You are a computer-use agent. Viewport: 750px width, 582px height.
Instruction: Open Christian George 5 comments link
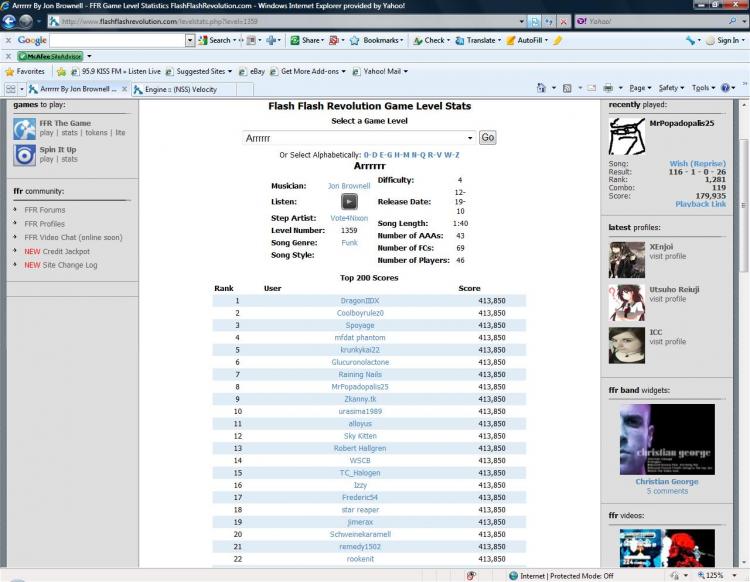pyautogui.click(x=667, y=491)
